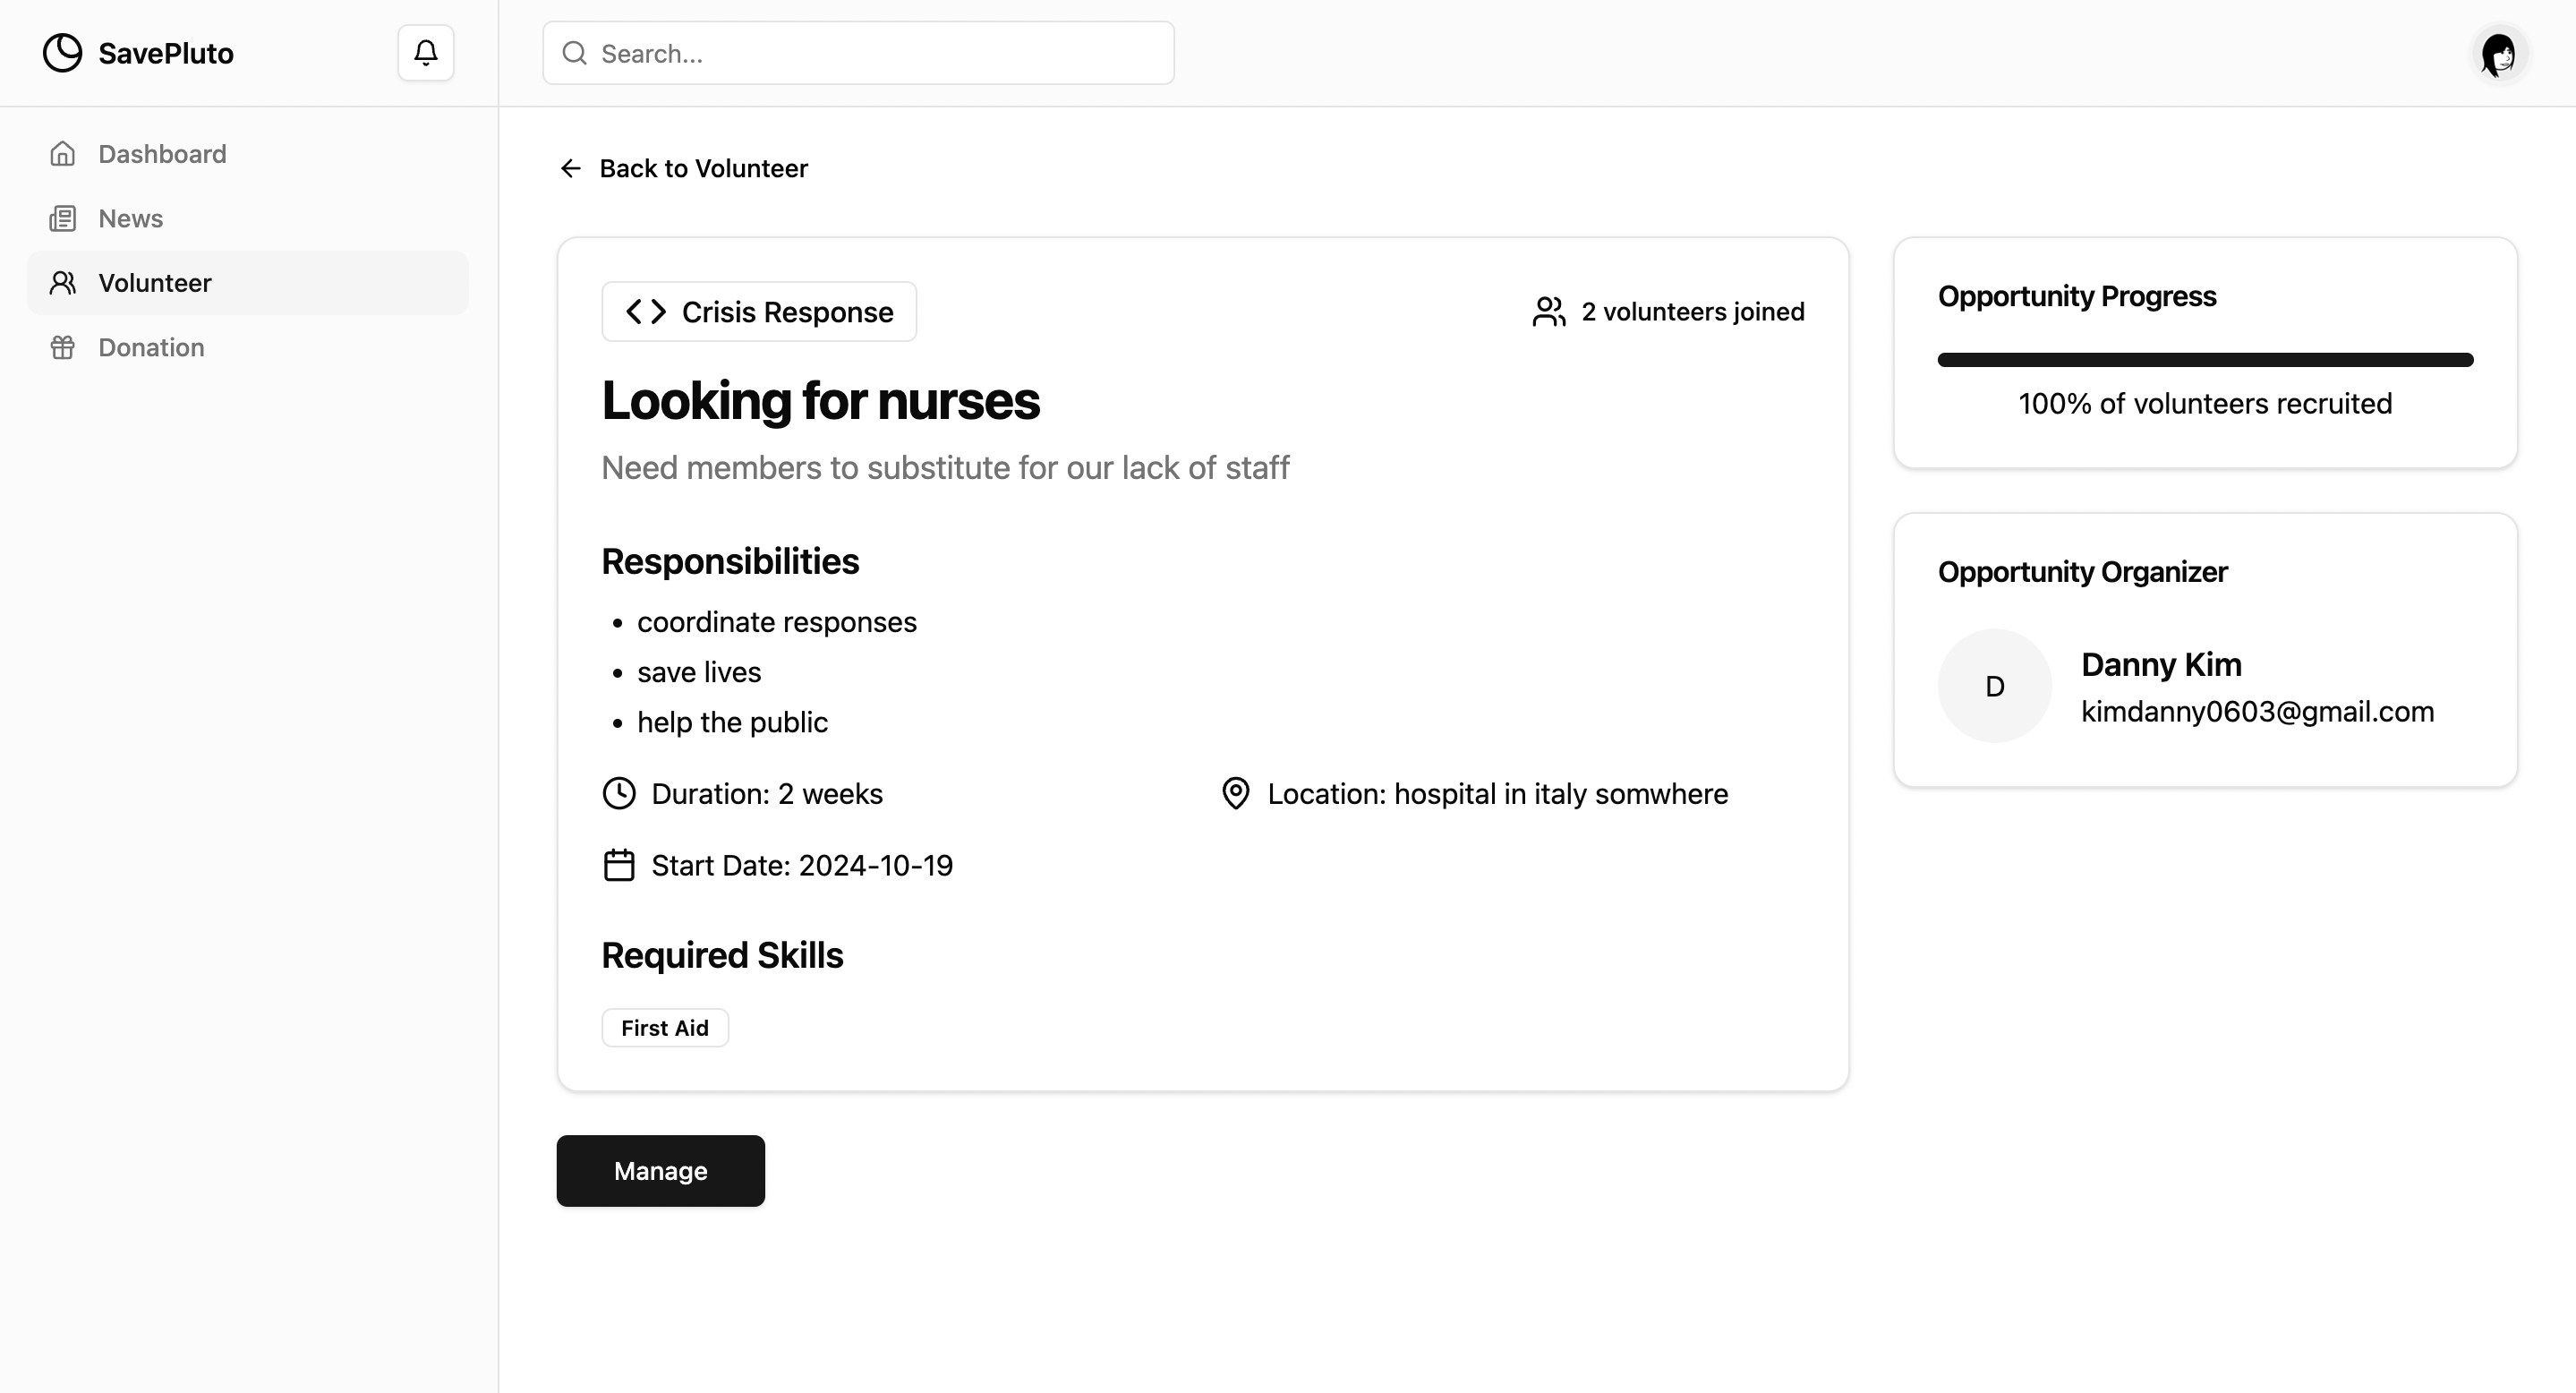Click the Duration clock icon
The width and height of the screenshot is (2576, 1393).
pos(619,794)
